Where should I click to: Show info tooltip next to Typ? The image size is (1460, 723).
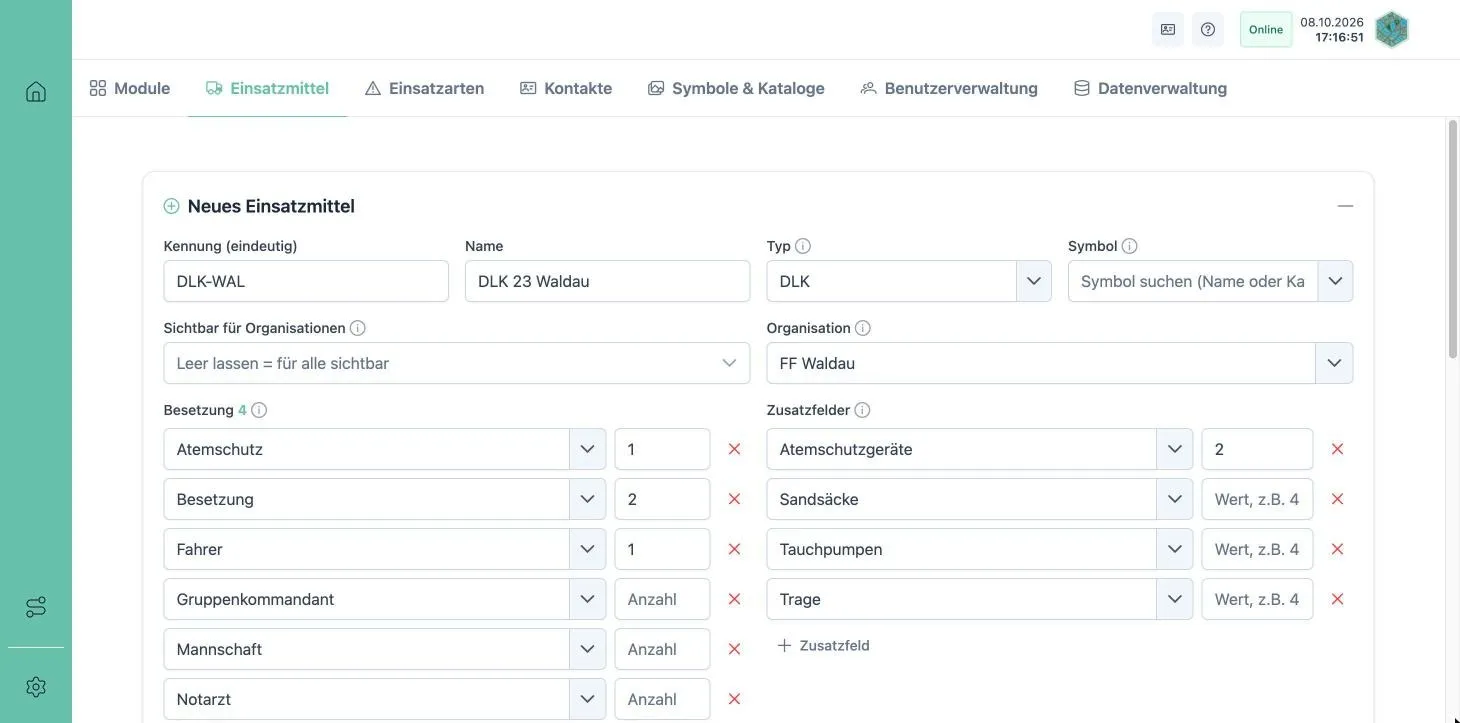(x=803, y=246)
